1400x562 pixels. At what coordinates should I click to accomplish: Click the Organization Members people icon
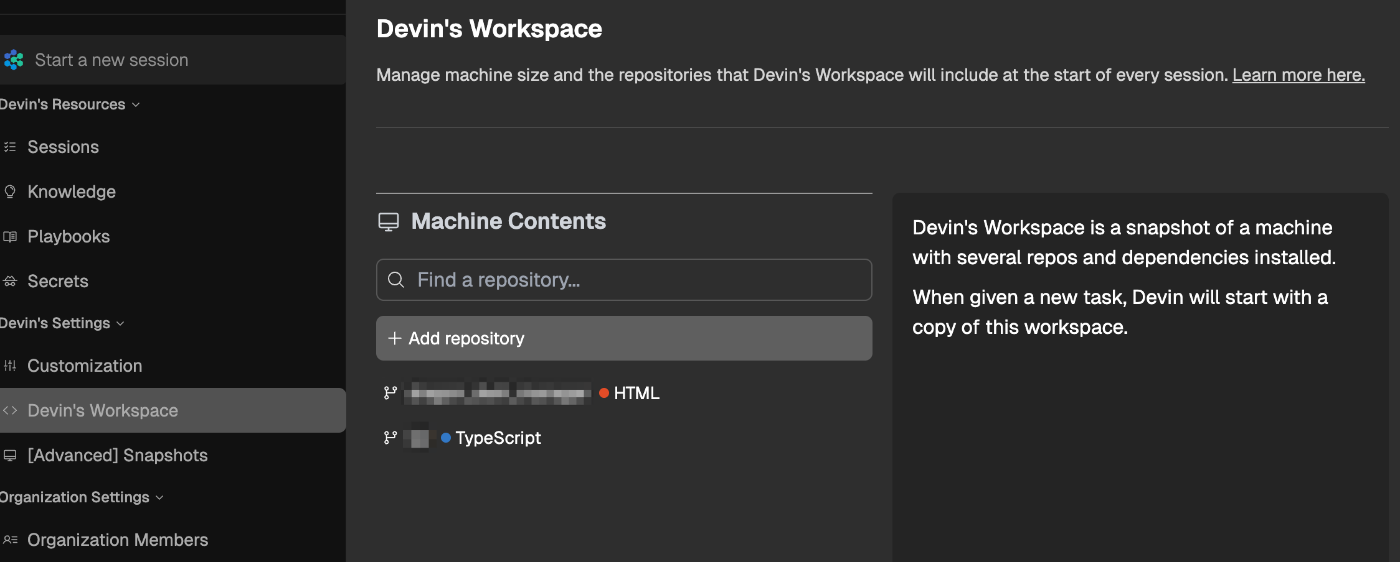point(10,540)
